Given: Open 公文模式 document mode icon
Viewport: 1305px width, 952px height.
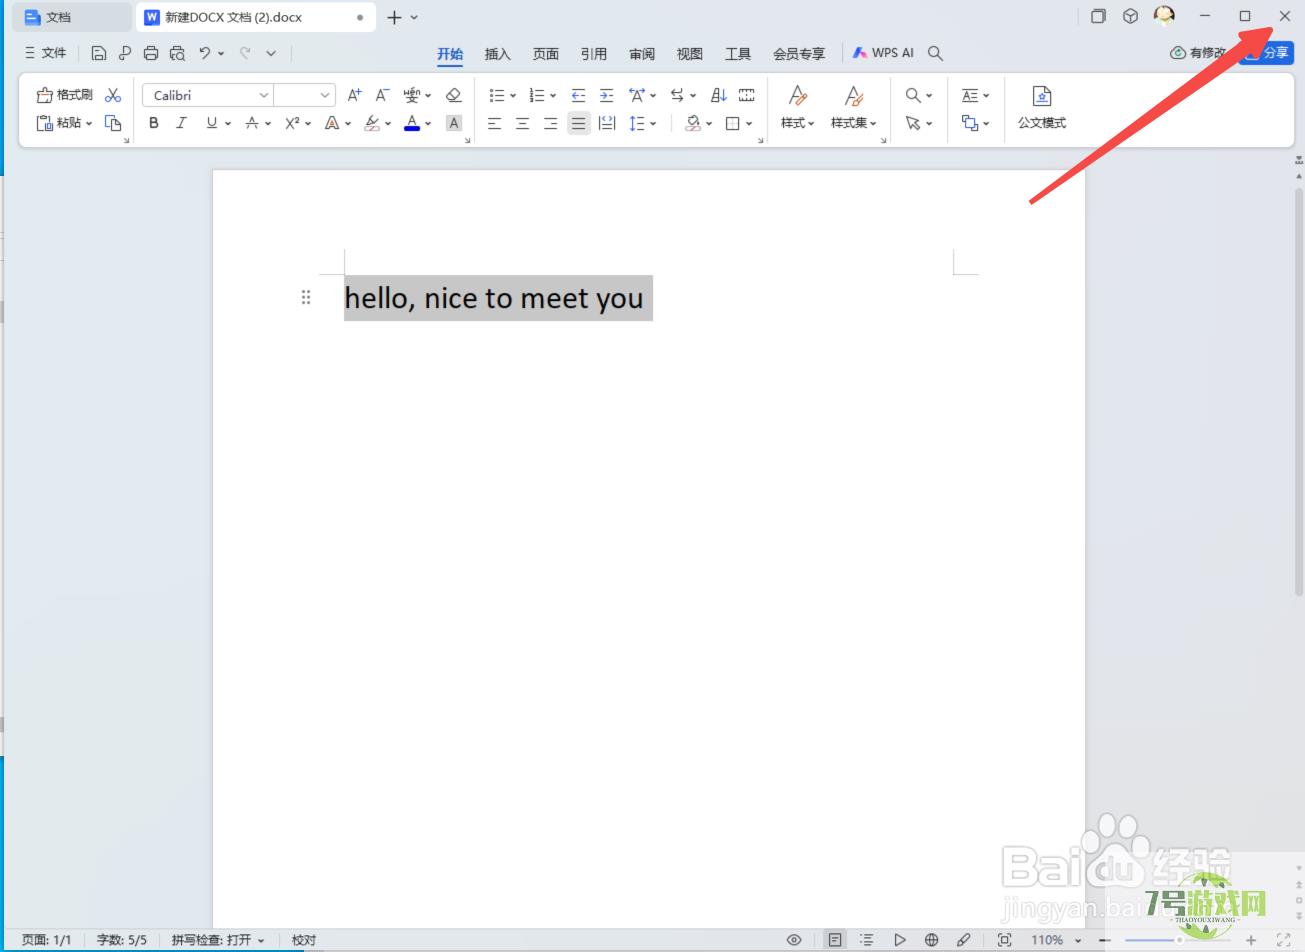Looking at the screenshot, I should 1042,108.
